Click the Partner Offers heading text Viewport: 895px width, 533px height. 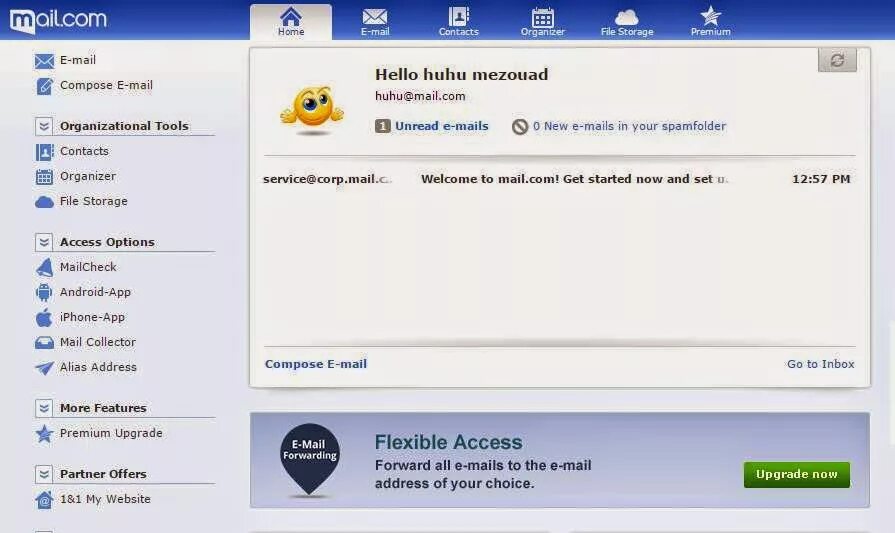(103, 474)
